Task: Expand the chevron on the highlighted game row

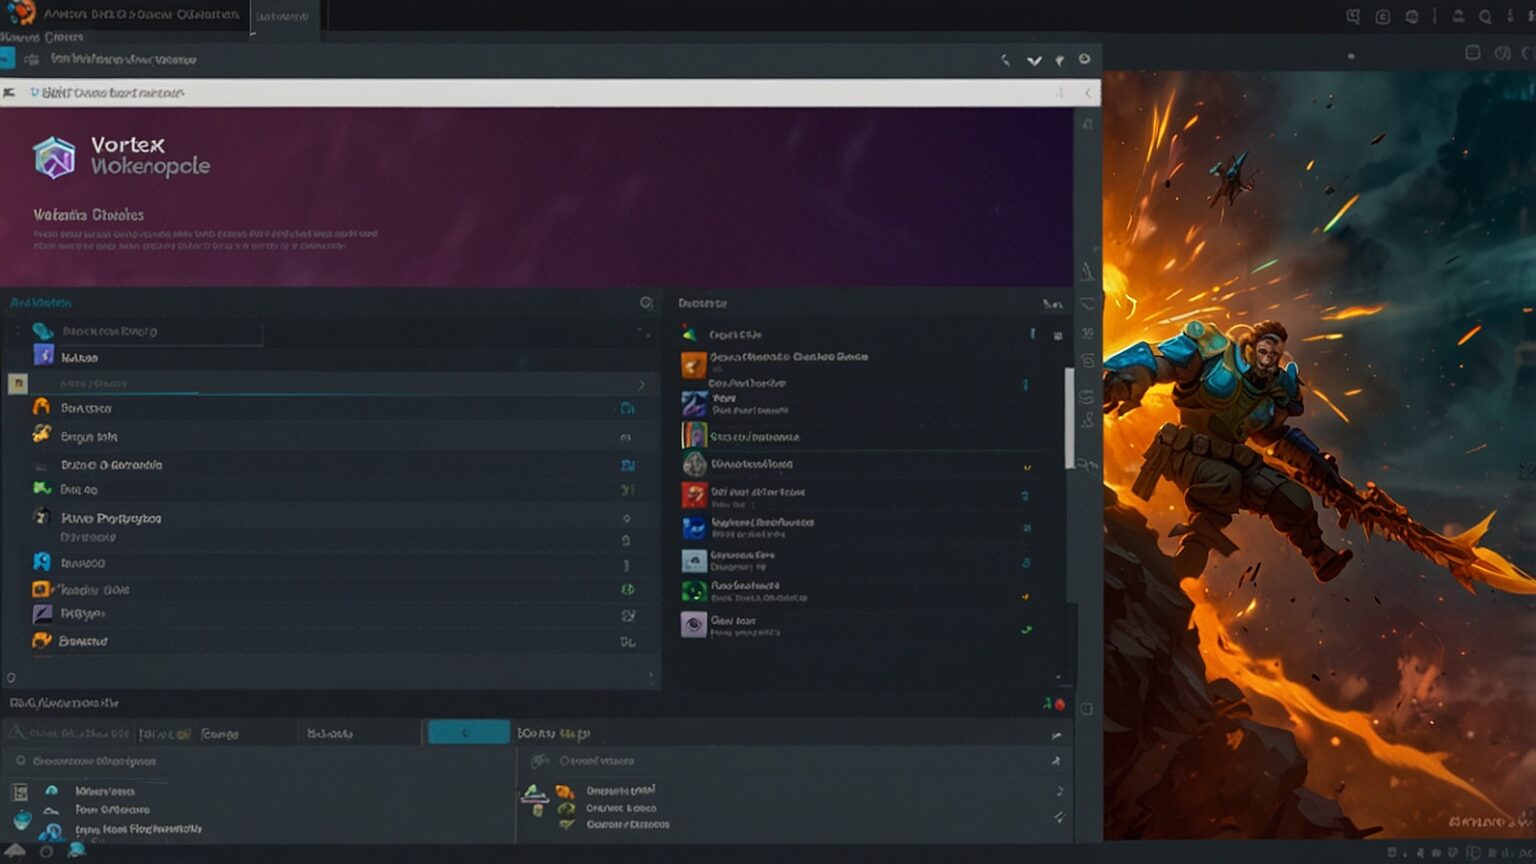Action: [645, 382]
